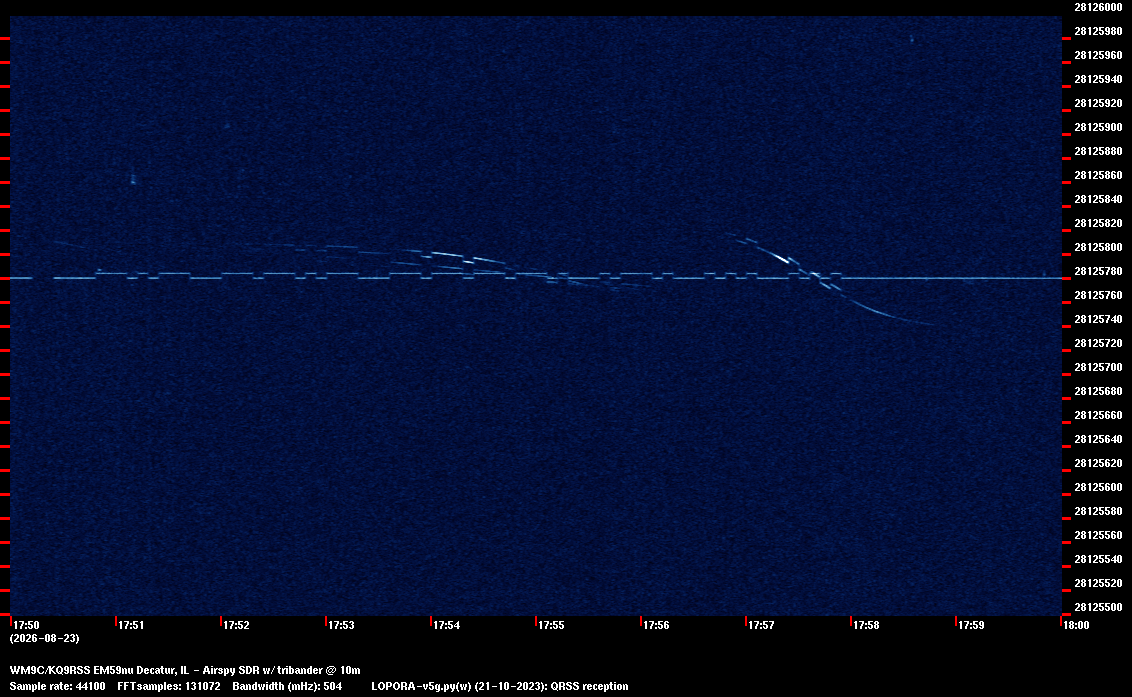The height and width of the screenshot is (697, 1132).
Task: Click the 17:52 time marker
Action: [x=236, y=625]
